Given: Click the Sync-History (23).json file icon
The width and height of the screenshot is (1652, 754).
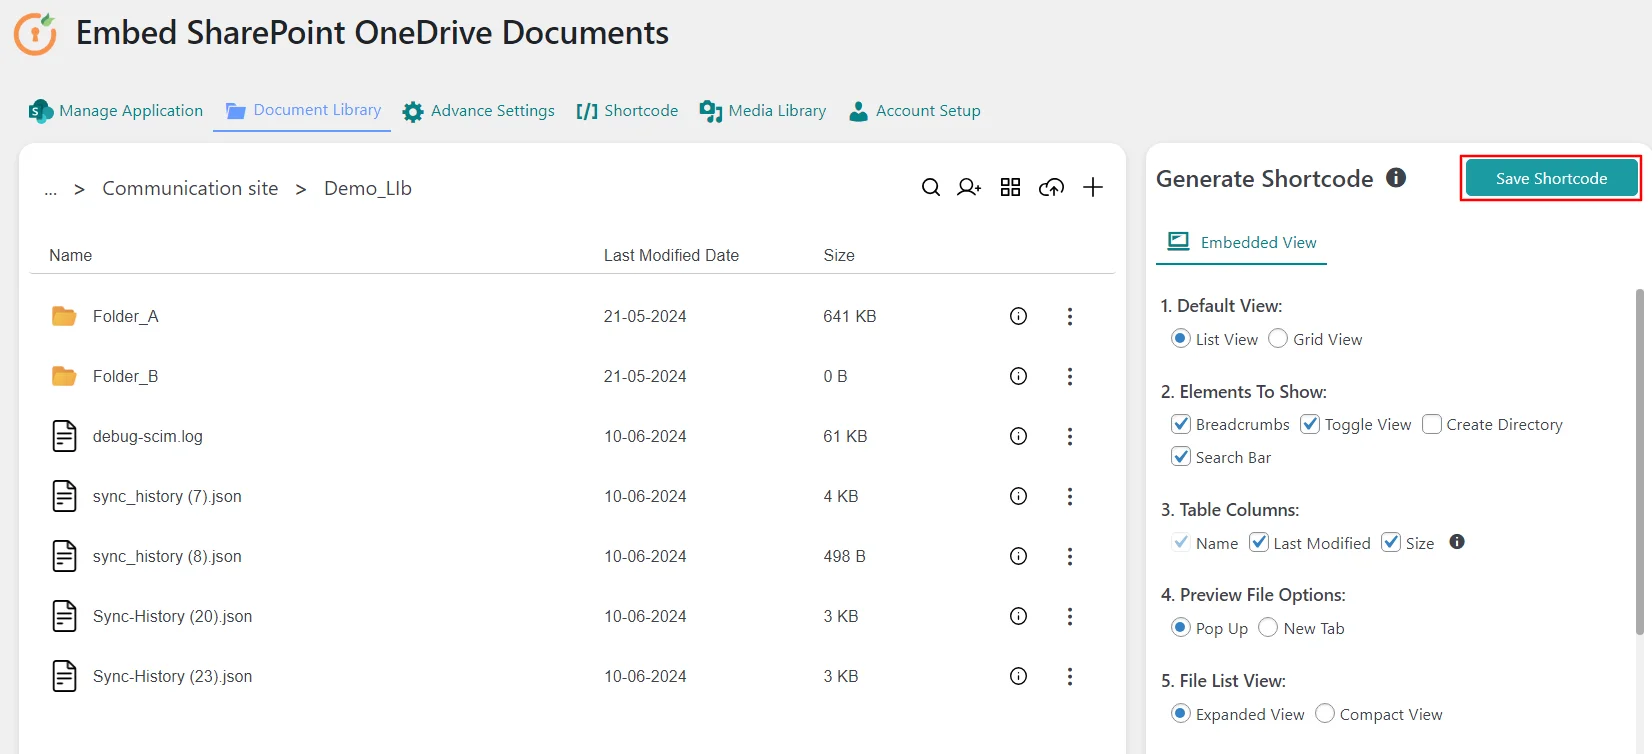Looking at the screenshot, I should pos(64,676).
